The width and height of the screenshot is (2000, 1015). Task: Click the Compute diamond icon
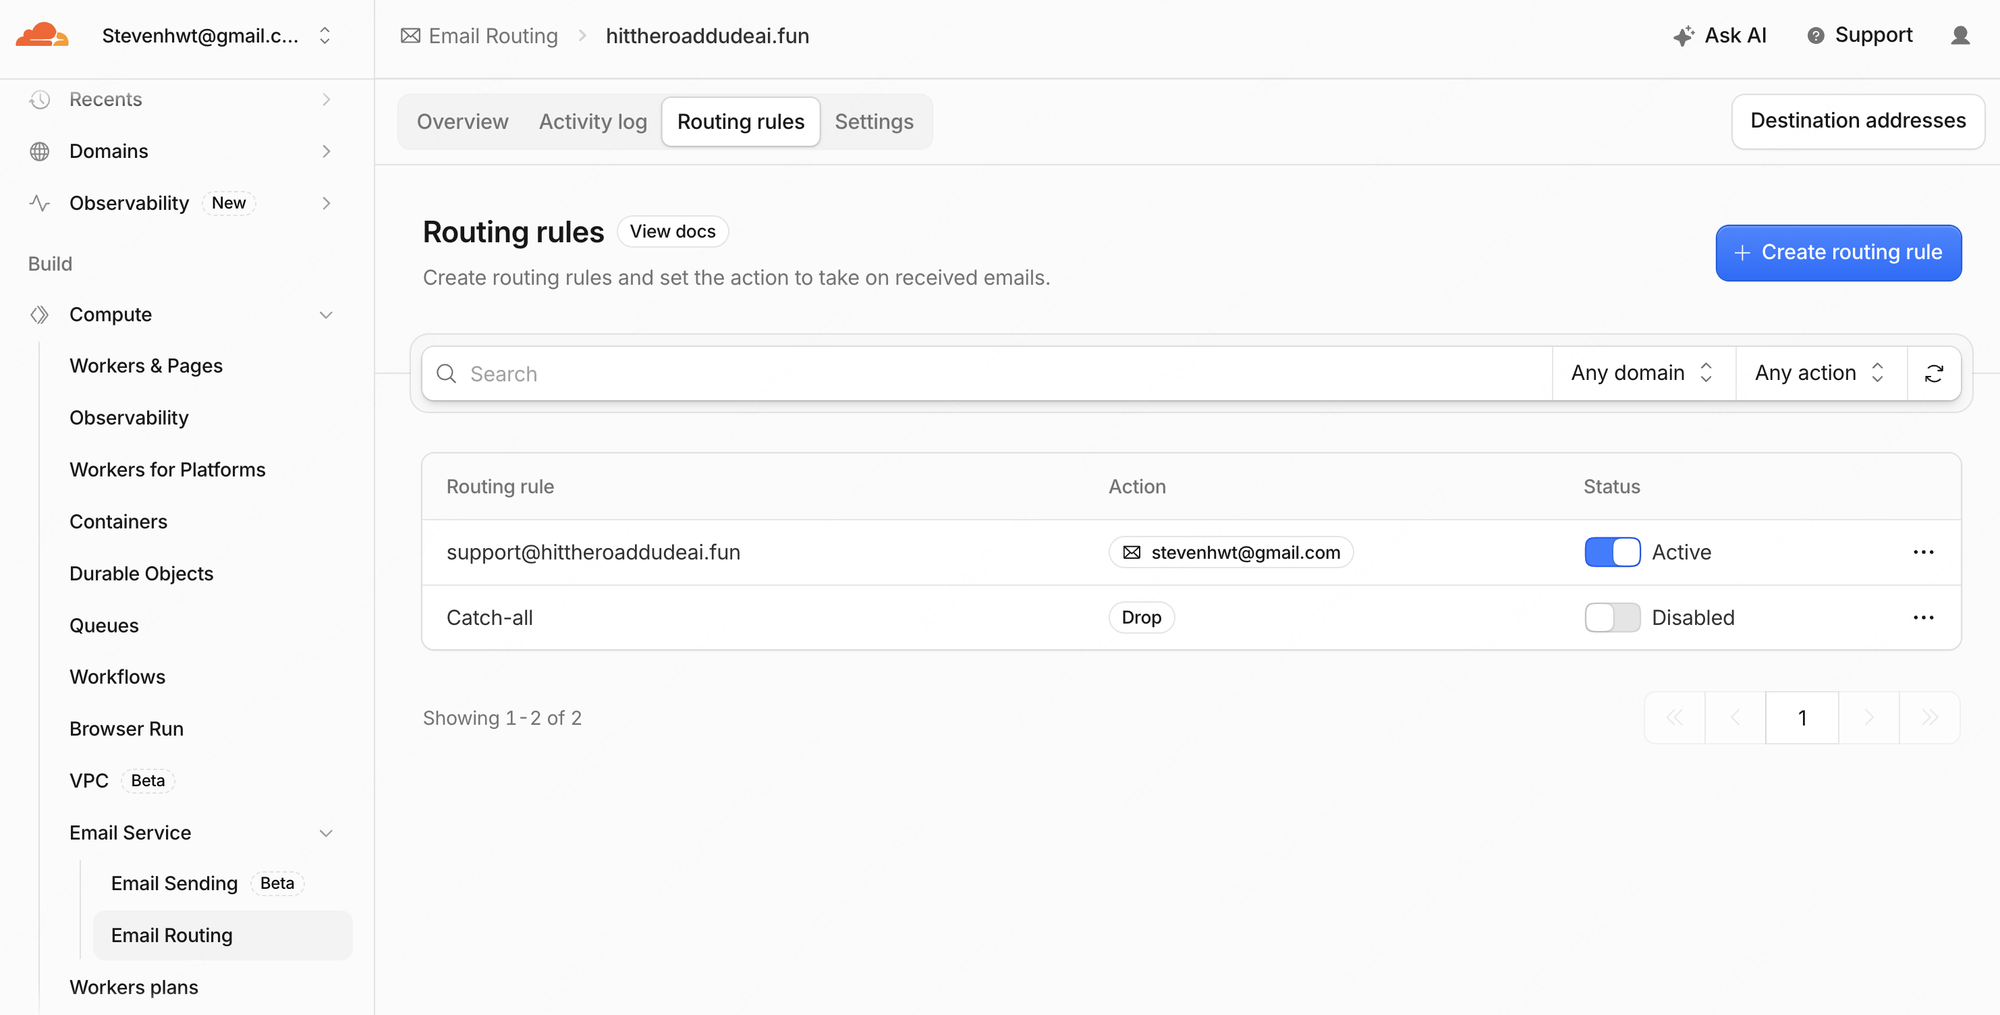tap(40, 315)
